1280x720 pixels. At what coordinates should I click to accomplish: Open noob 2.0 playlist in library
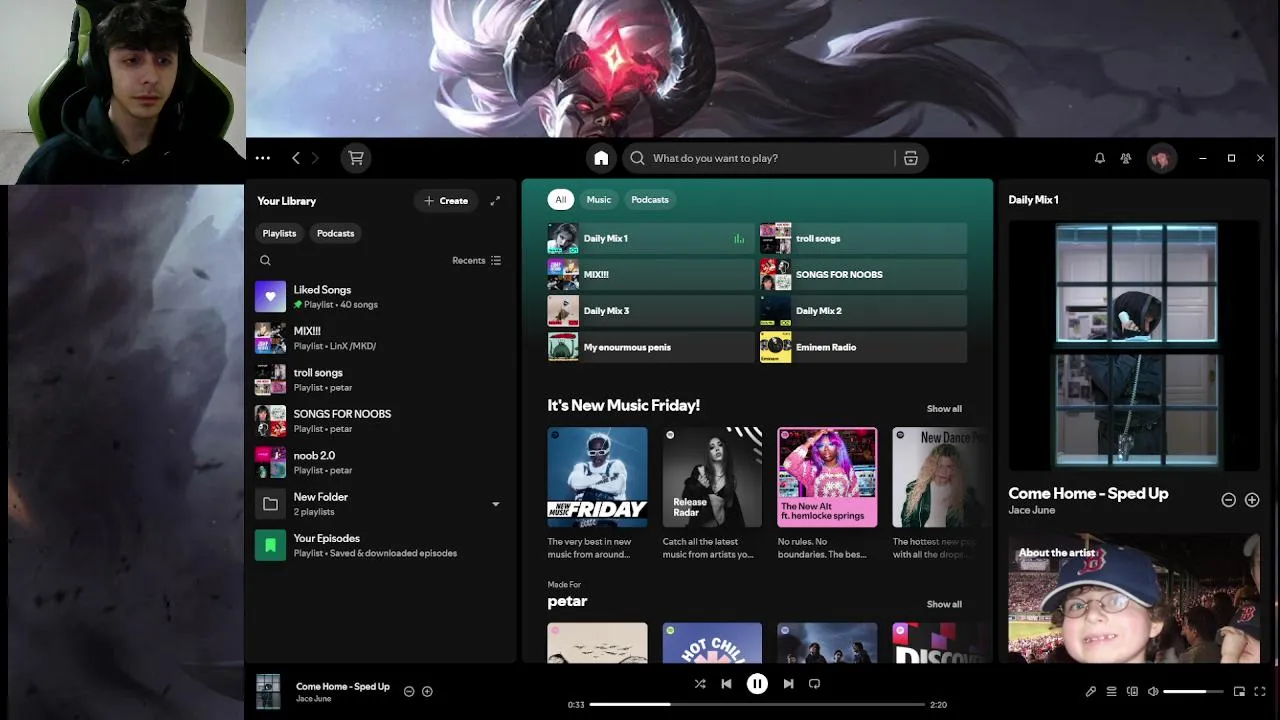click(380, 462)
